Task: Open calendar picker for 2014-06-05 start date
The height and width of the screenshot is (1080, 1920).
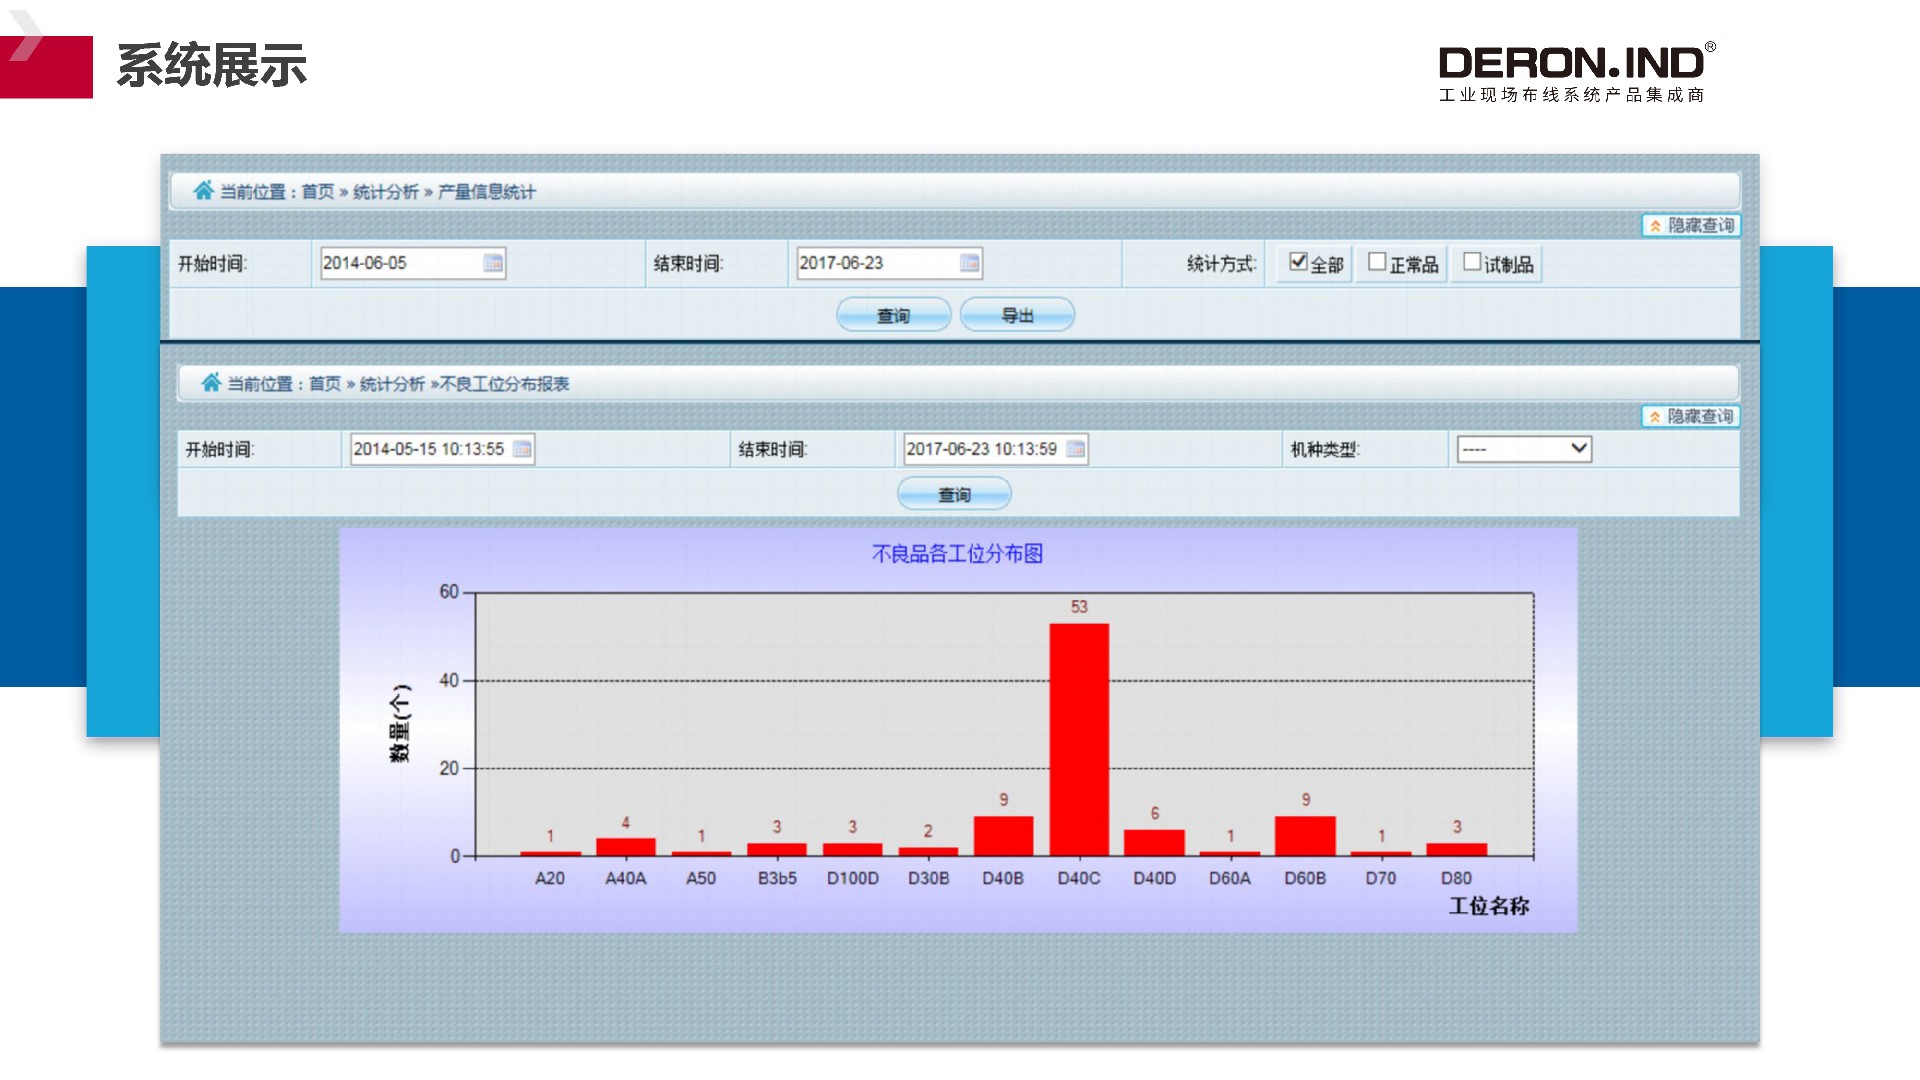Action: click(493, 263)
